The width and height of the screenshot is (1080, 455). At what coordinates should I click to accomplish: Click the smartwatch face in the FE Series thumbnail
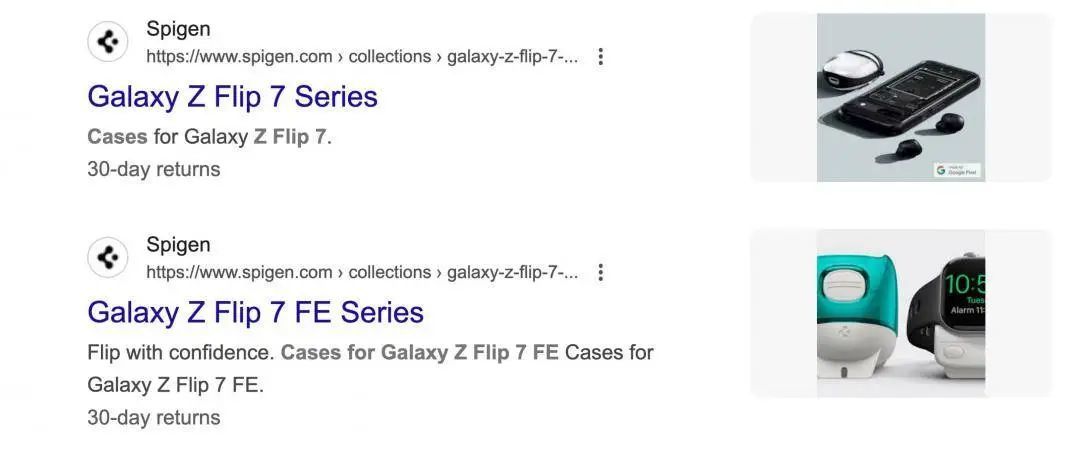pyautogui.click(x=964, y=290)
